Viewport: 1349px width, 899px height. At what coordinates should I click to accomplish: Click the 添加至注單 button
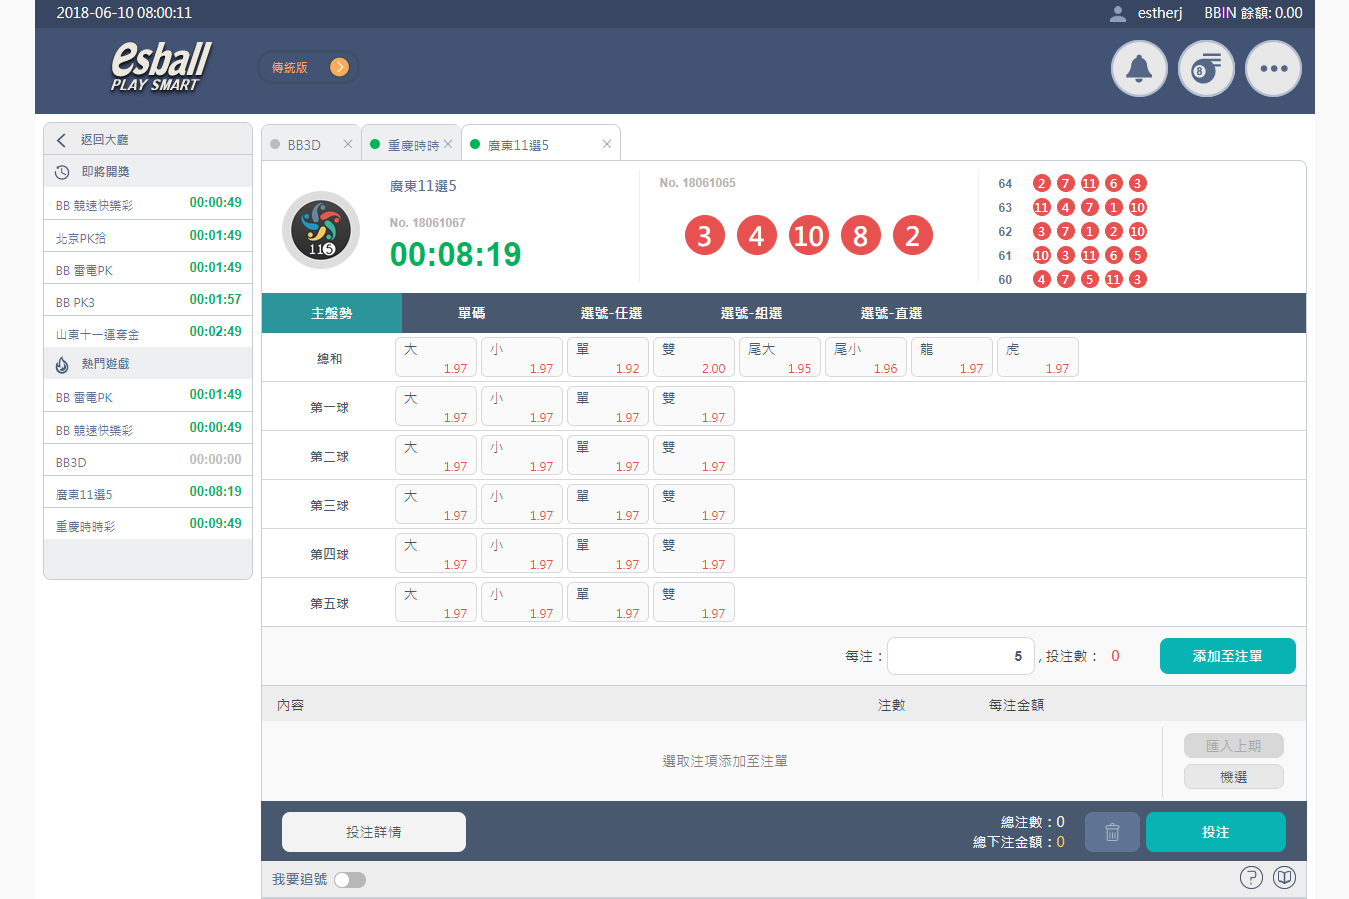[1227, 656]
